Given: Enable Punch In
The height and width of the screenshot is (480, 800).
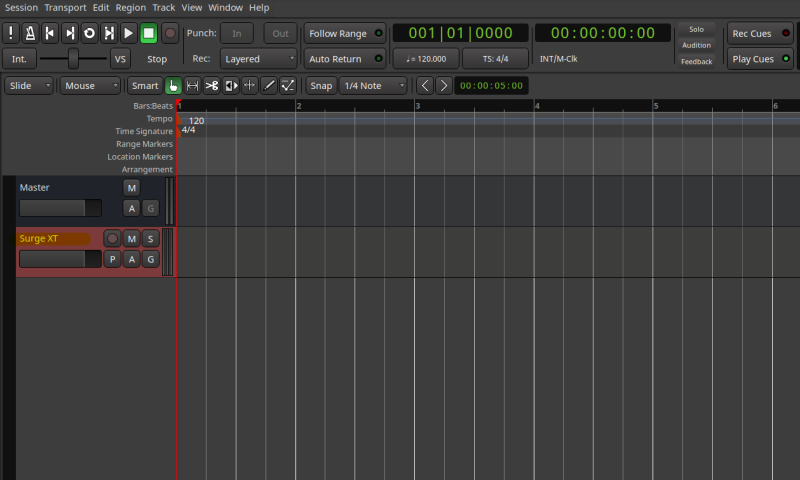Looking at the screenshot, I should [x=237, y=33].
